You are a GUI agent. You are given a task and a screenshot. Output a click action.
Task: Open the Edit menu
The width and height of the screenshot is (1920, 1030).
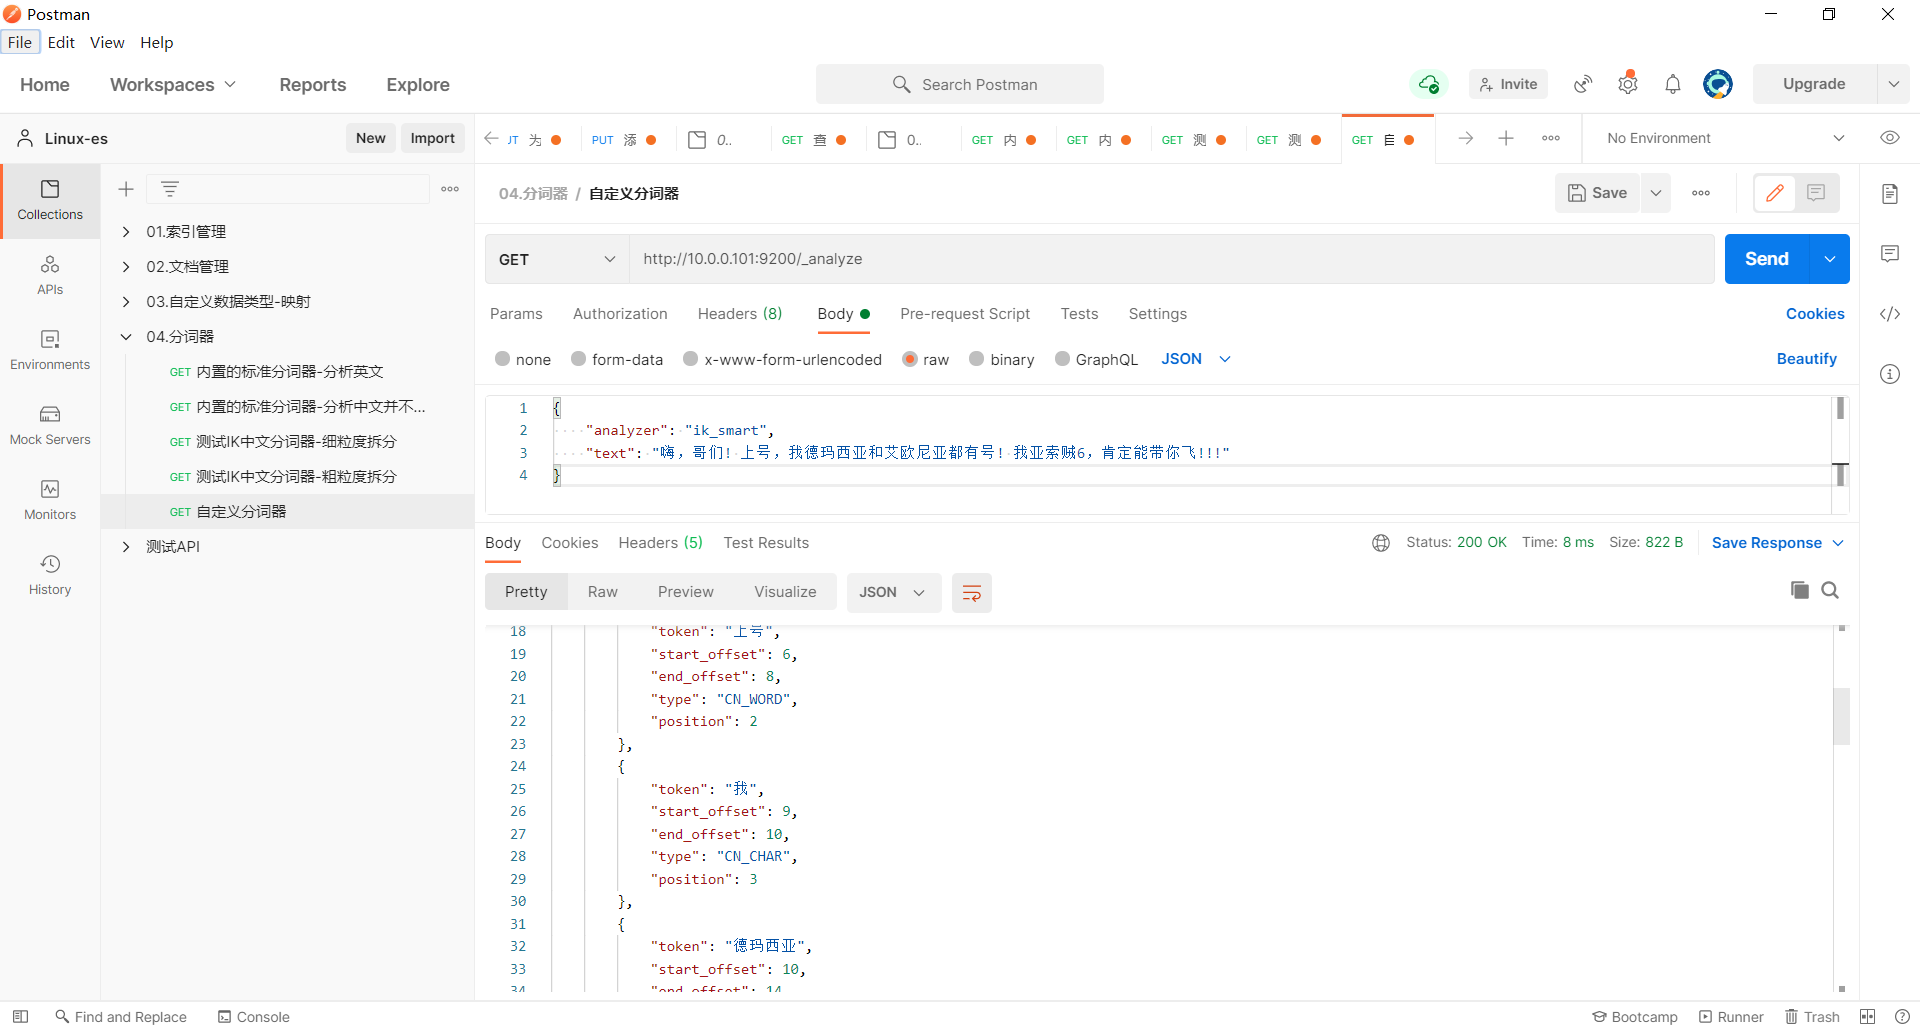[x=61, y=42]
